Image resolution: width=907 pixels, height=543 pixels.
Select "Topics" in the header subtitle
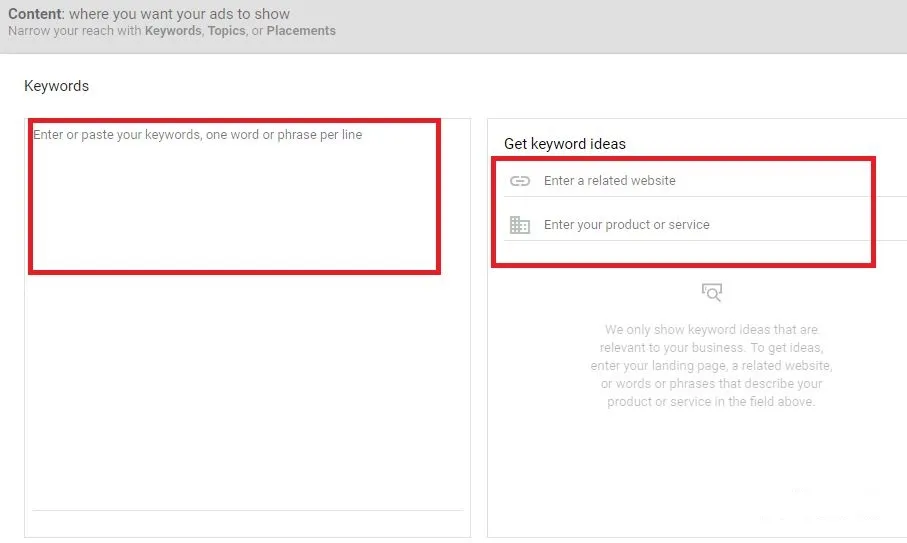(226, 31)
